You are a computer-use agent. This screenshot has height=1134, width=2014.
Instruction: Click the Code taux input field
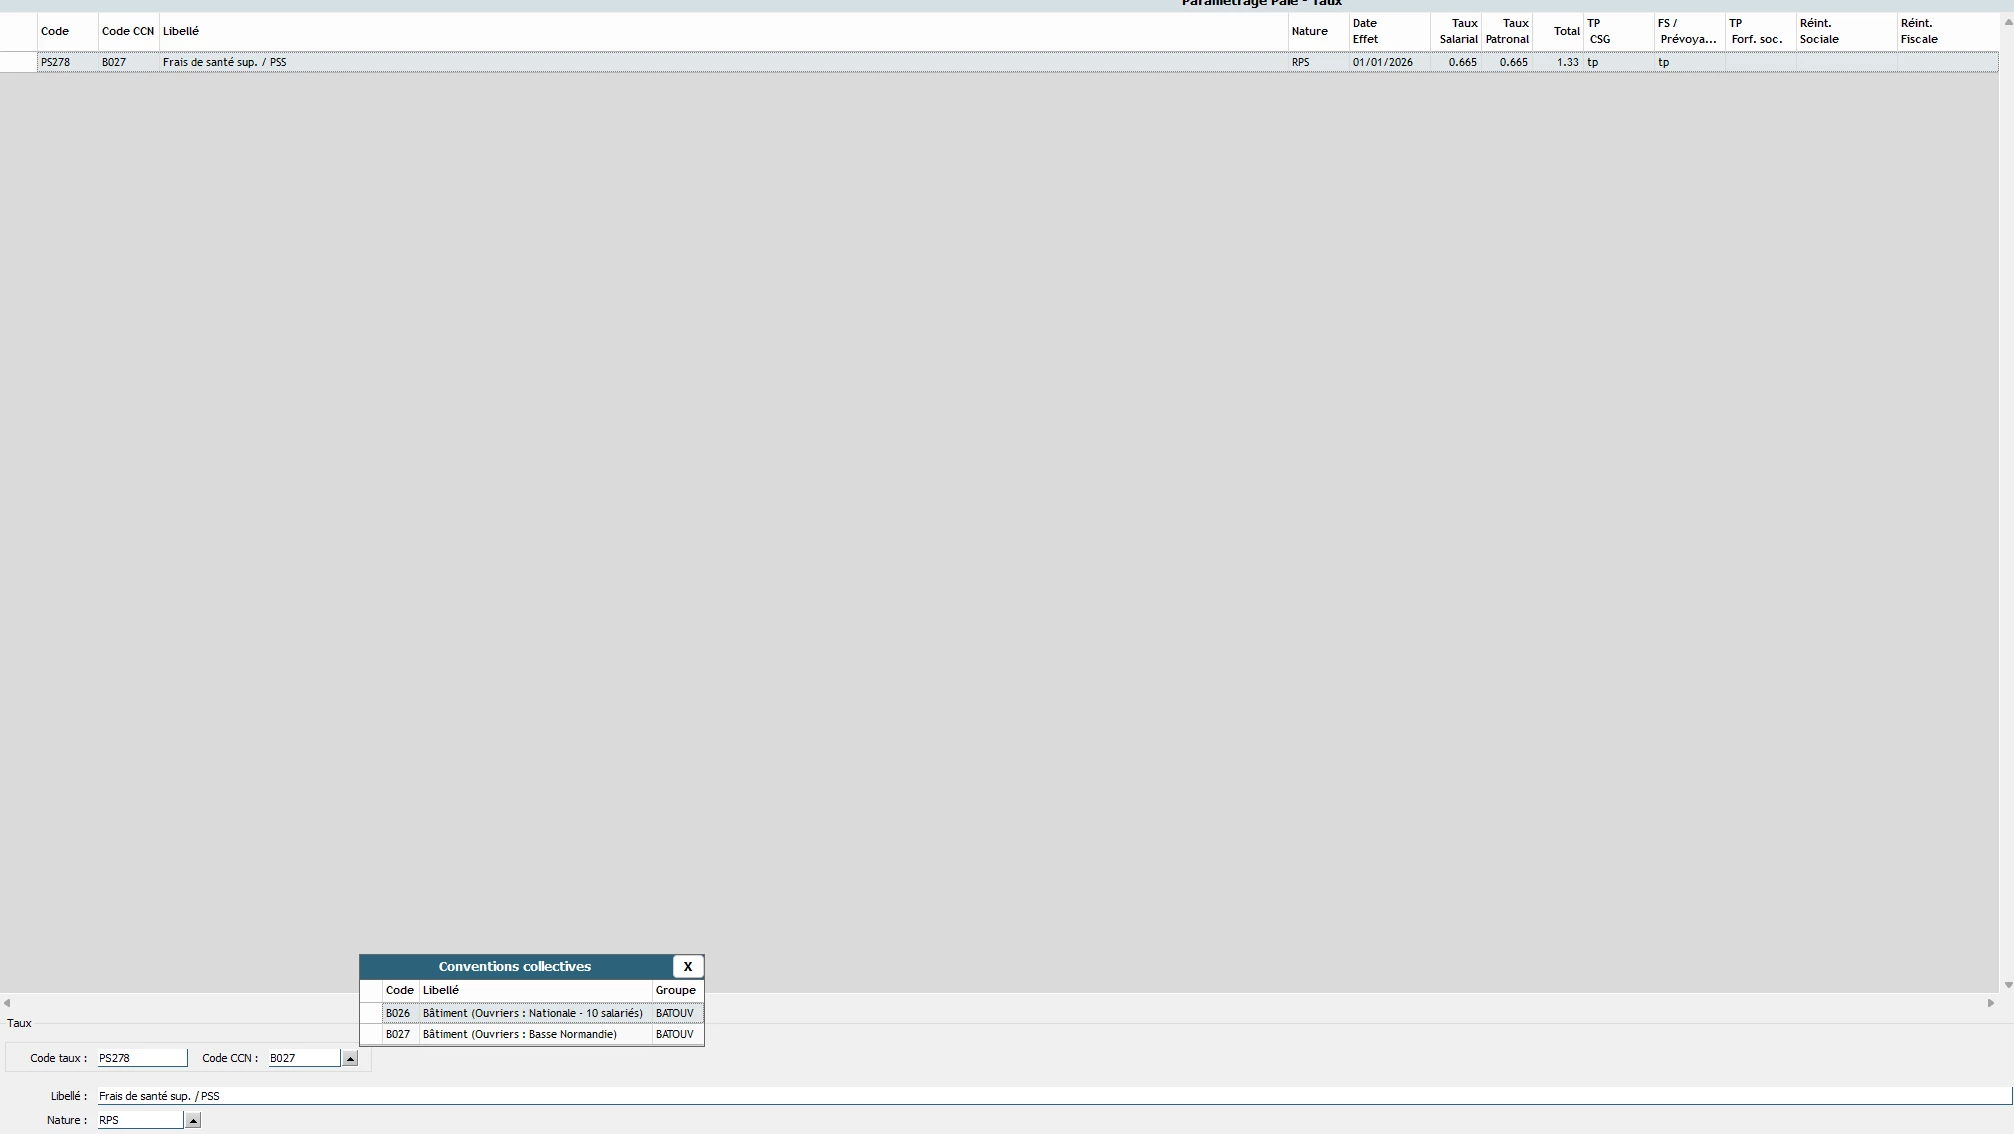point(141,1058)
